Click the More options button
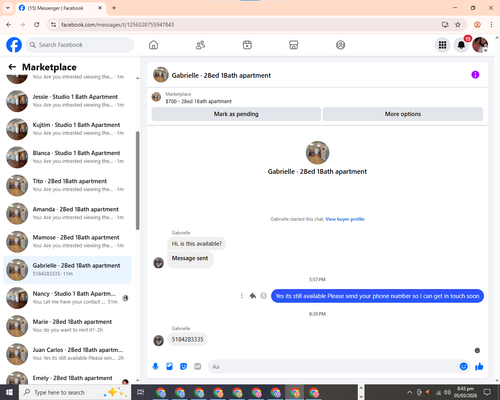Viewport: 500px width, 400px height. coord(403,114)
